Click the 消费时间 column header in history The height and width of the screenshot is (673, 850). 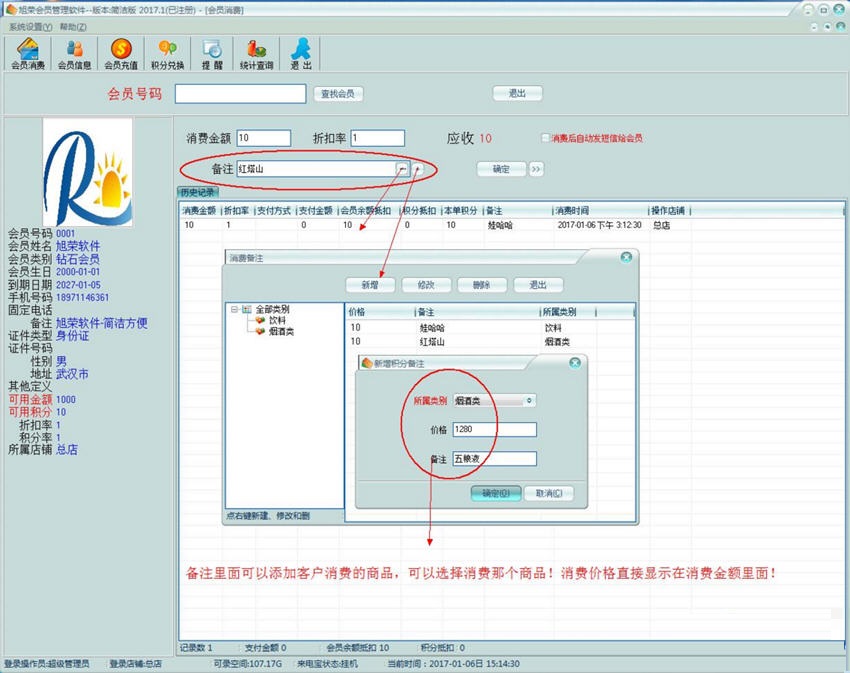600,210
